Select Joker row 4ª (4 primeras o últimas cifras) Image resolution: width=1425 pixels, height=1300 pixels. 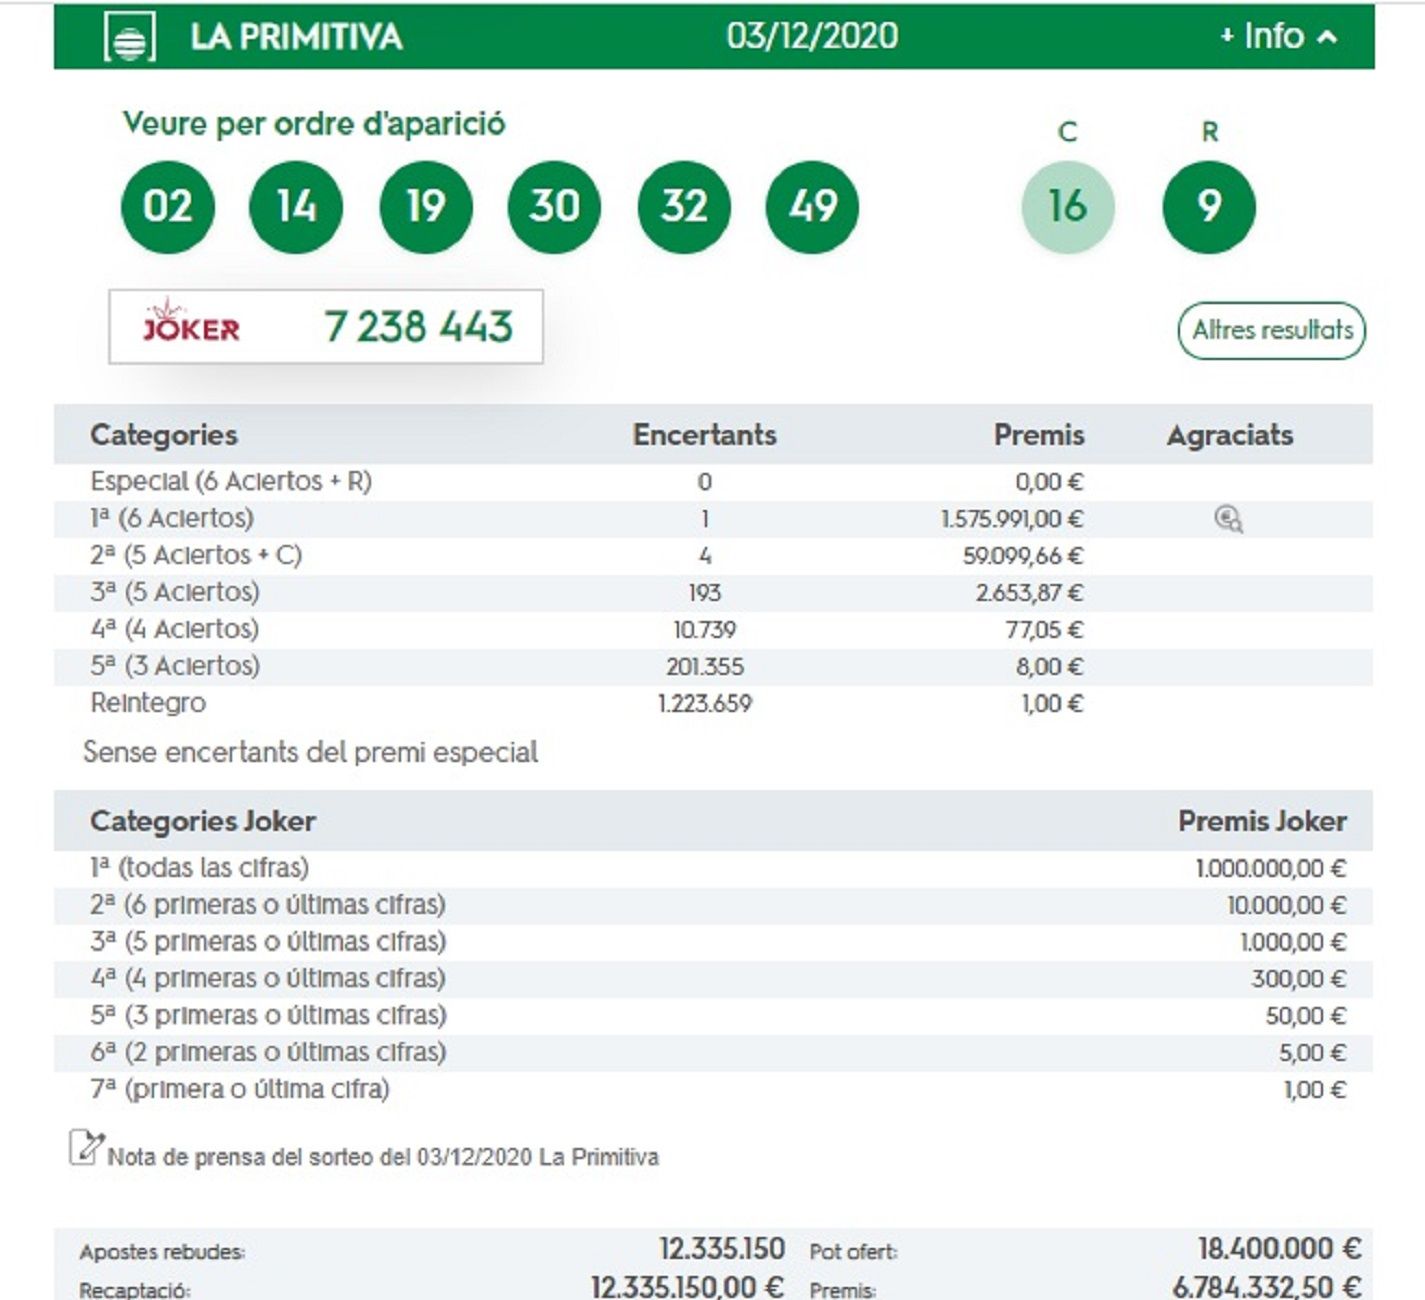pos(713,979)
